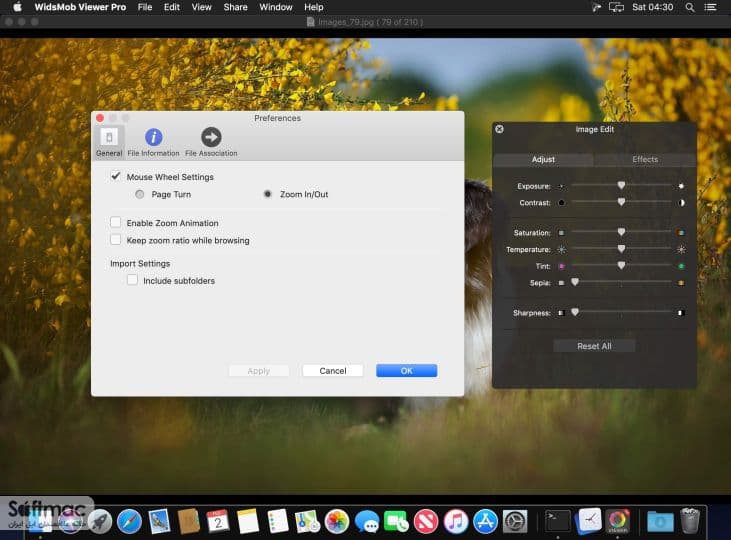This screenshot has width=731, height=540.
Task: Open Calendar in the dock
Action: click(218, 521)
